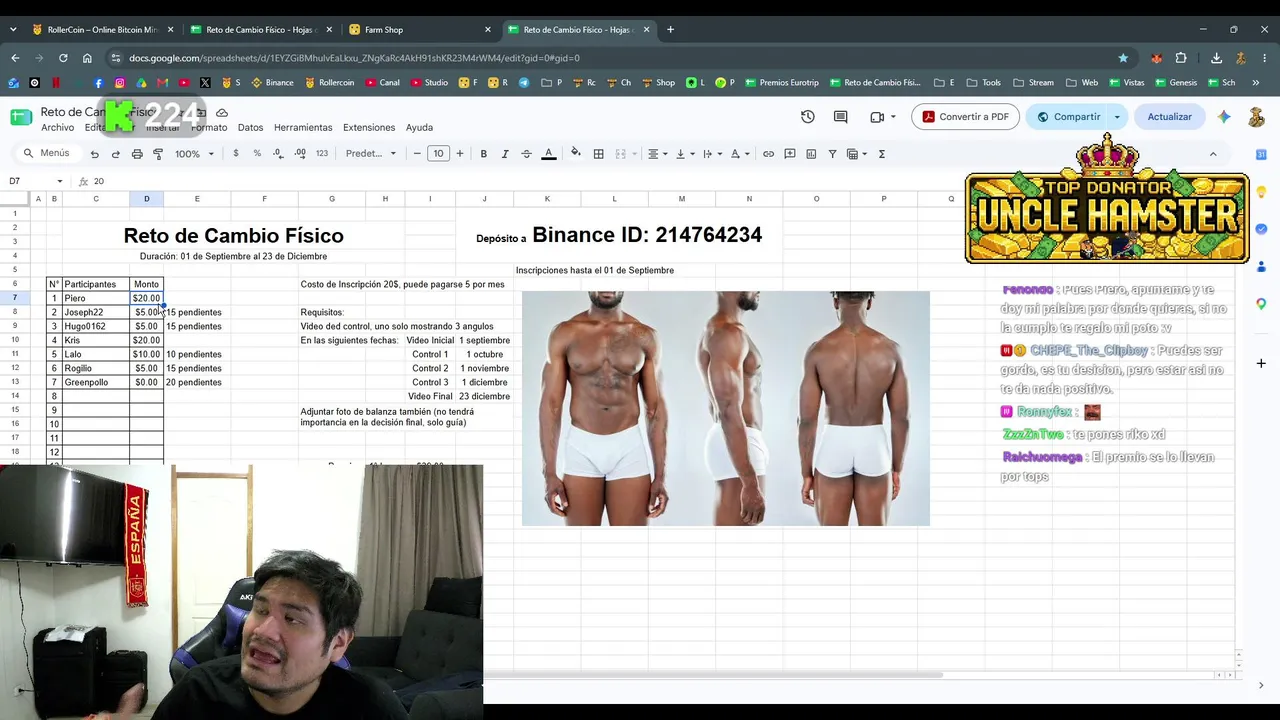Screen dimensions: 1280x720
Task: Open the Ayuda menu
Action: (419, 128)
